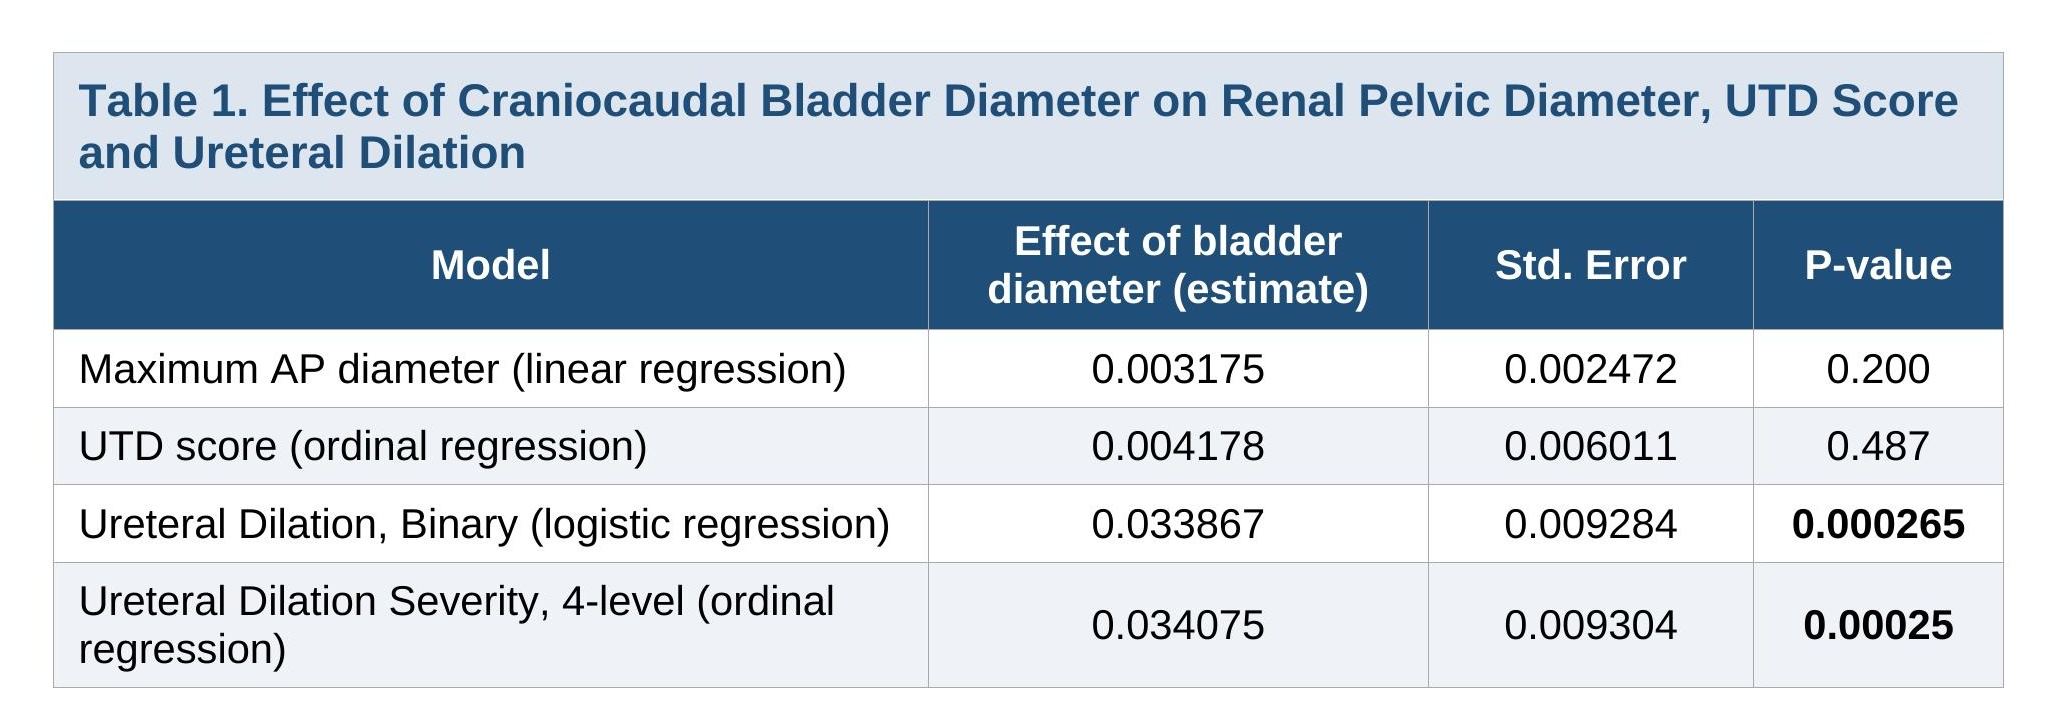Screen dimensions: 2050x728
Task: Select the estimate value 0.033867
Action: 1178,524
